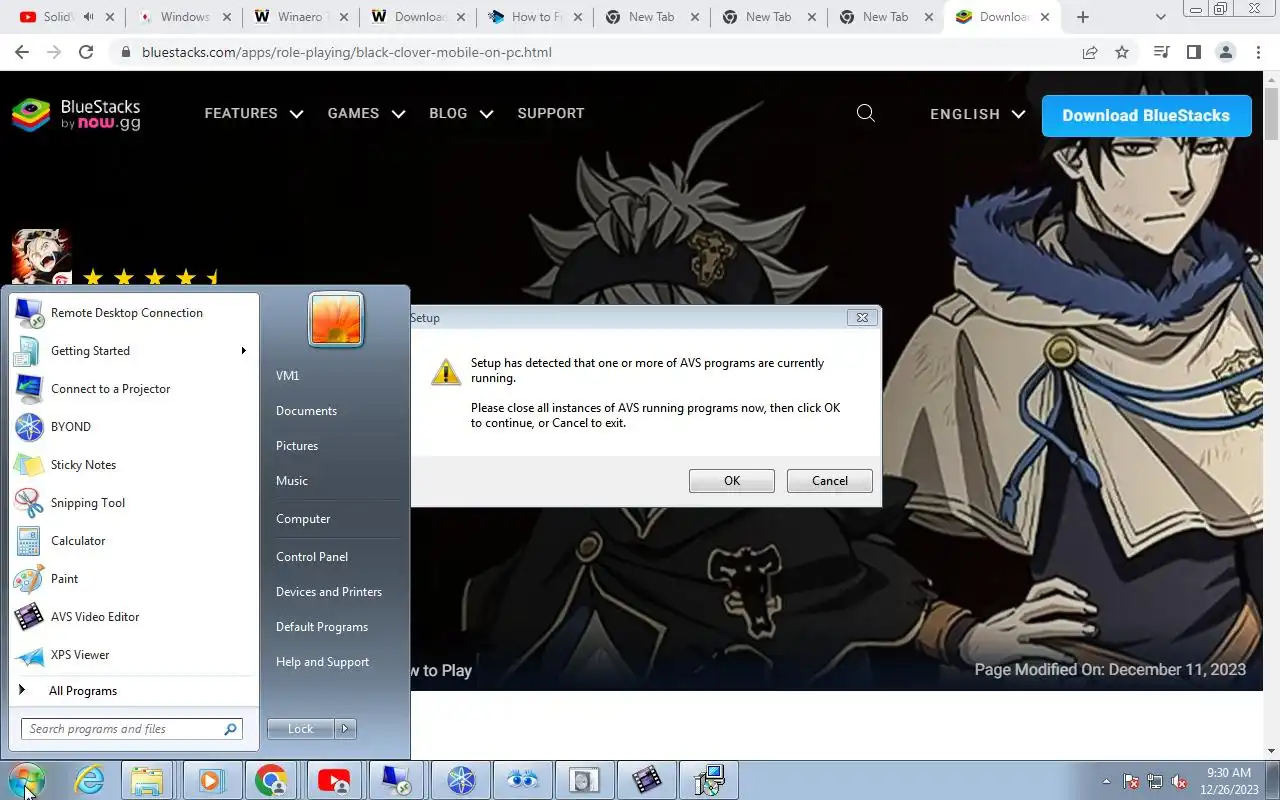Image resolution: width=1280 pixels, height=800 pixels.
Task: Click OK in the Setup dialog
Action: coord(732,481)
